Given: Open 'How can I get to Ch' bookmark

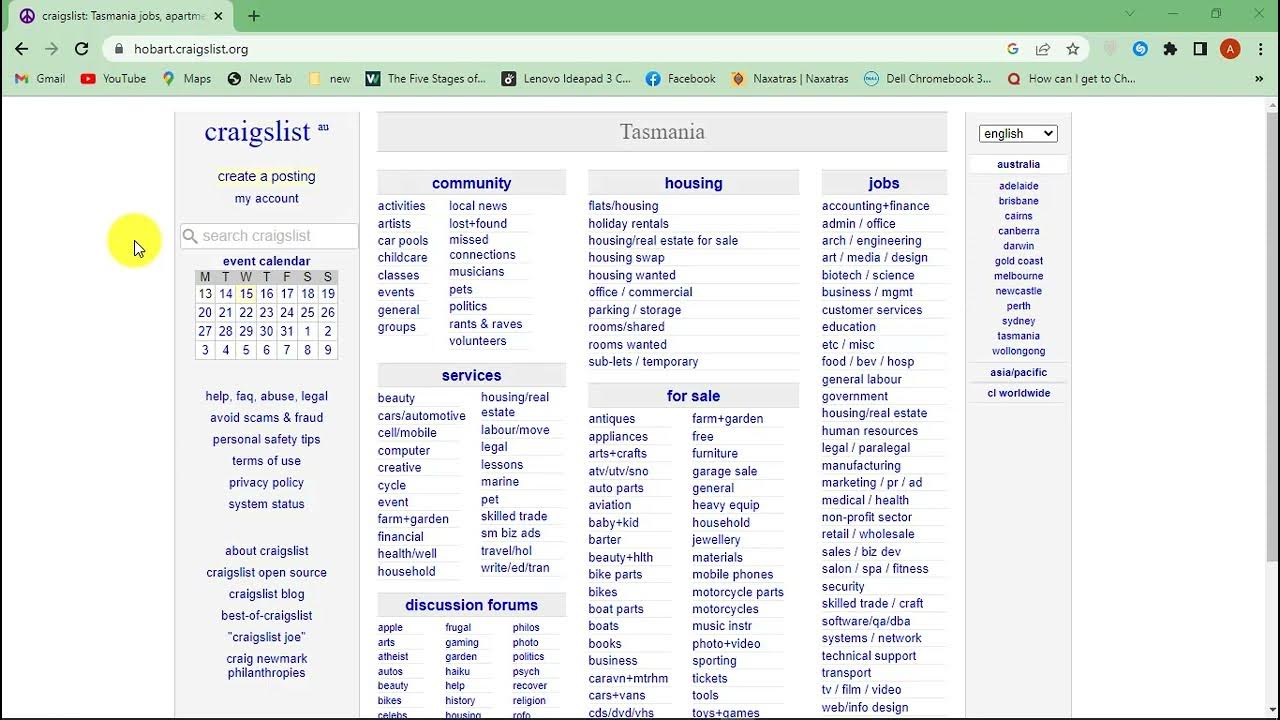Looking at the screenshot, I should click(x=1072, y=79).
